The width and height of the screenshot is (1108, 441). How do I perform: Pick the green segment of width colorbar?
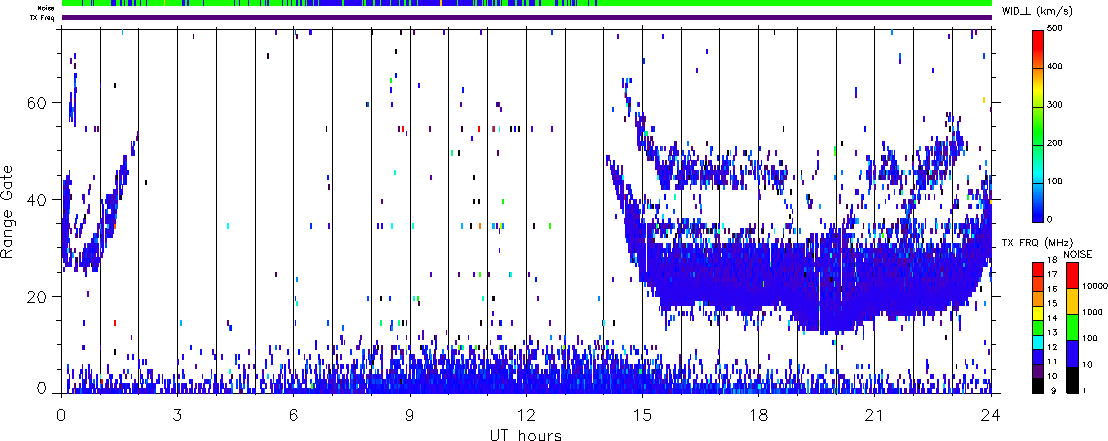(x=1038, y=126)
